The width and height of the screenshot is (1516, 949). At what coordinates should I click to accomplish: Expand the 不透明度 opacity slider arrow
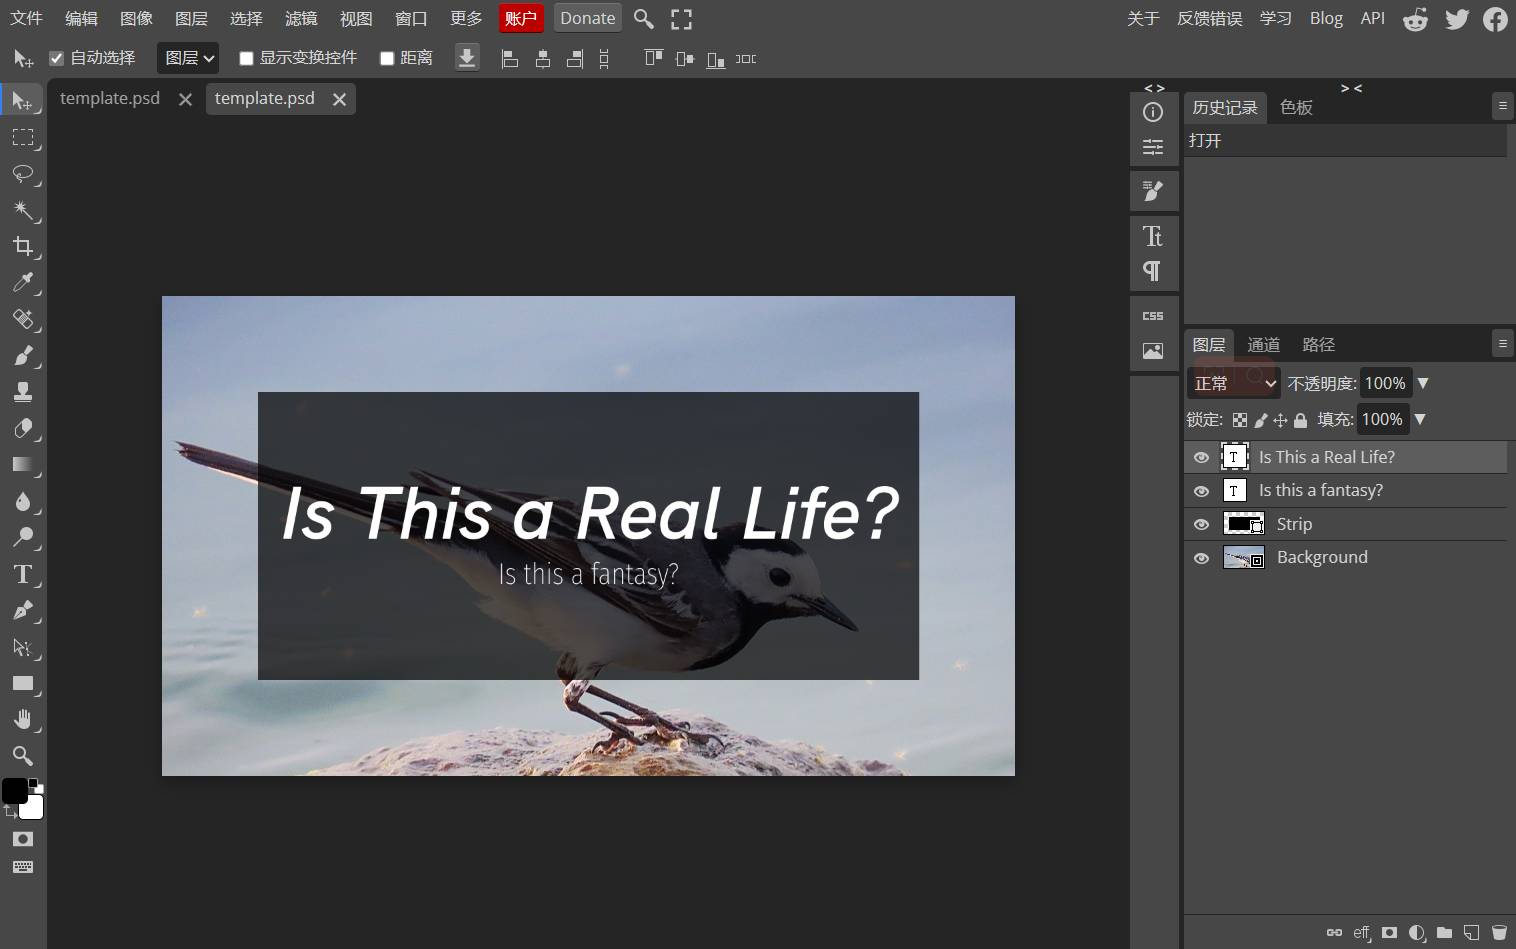tap(1423, 383)
